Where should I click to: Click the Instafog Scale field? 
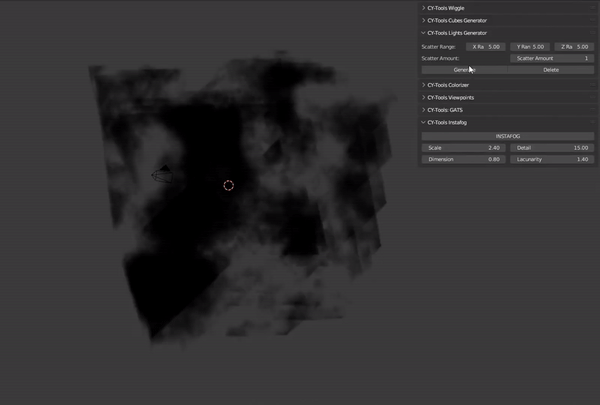463,148
